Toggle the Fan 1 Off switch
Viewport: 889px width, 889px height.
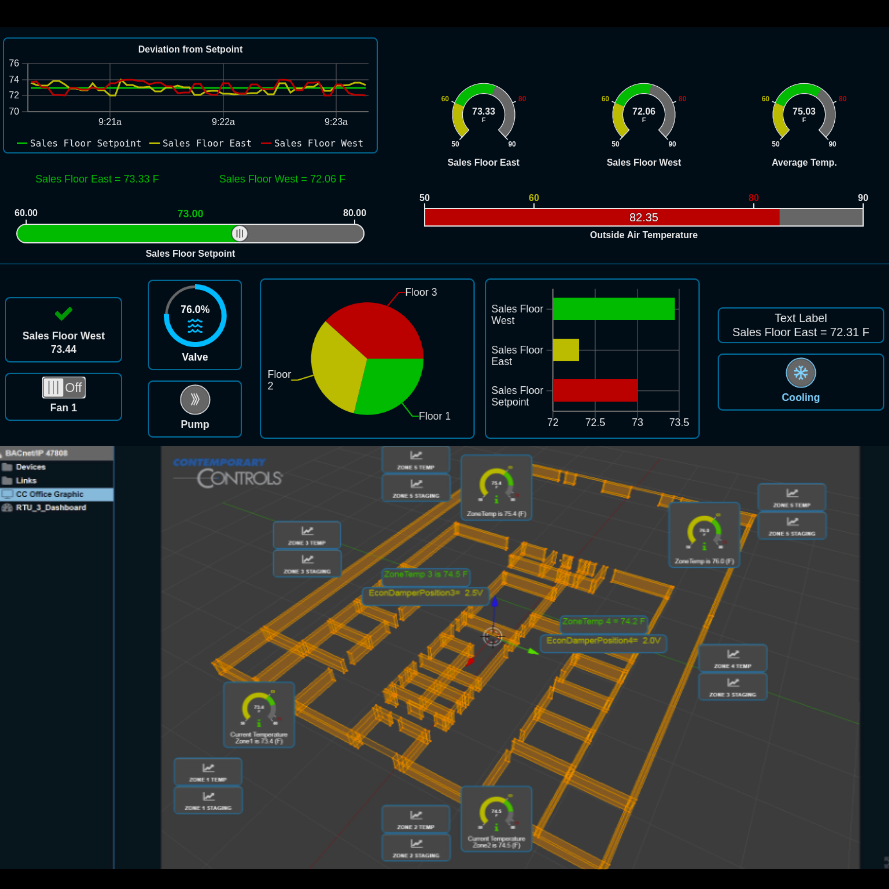point(64,388)
